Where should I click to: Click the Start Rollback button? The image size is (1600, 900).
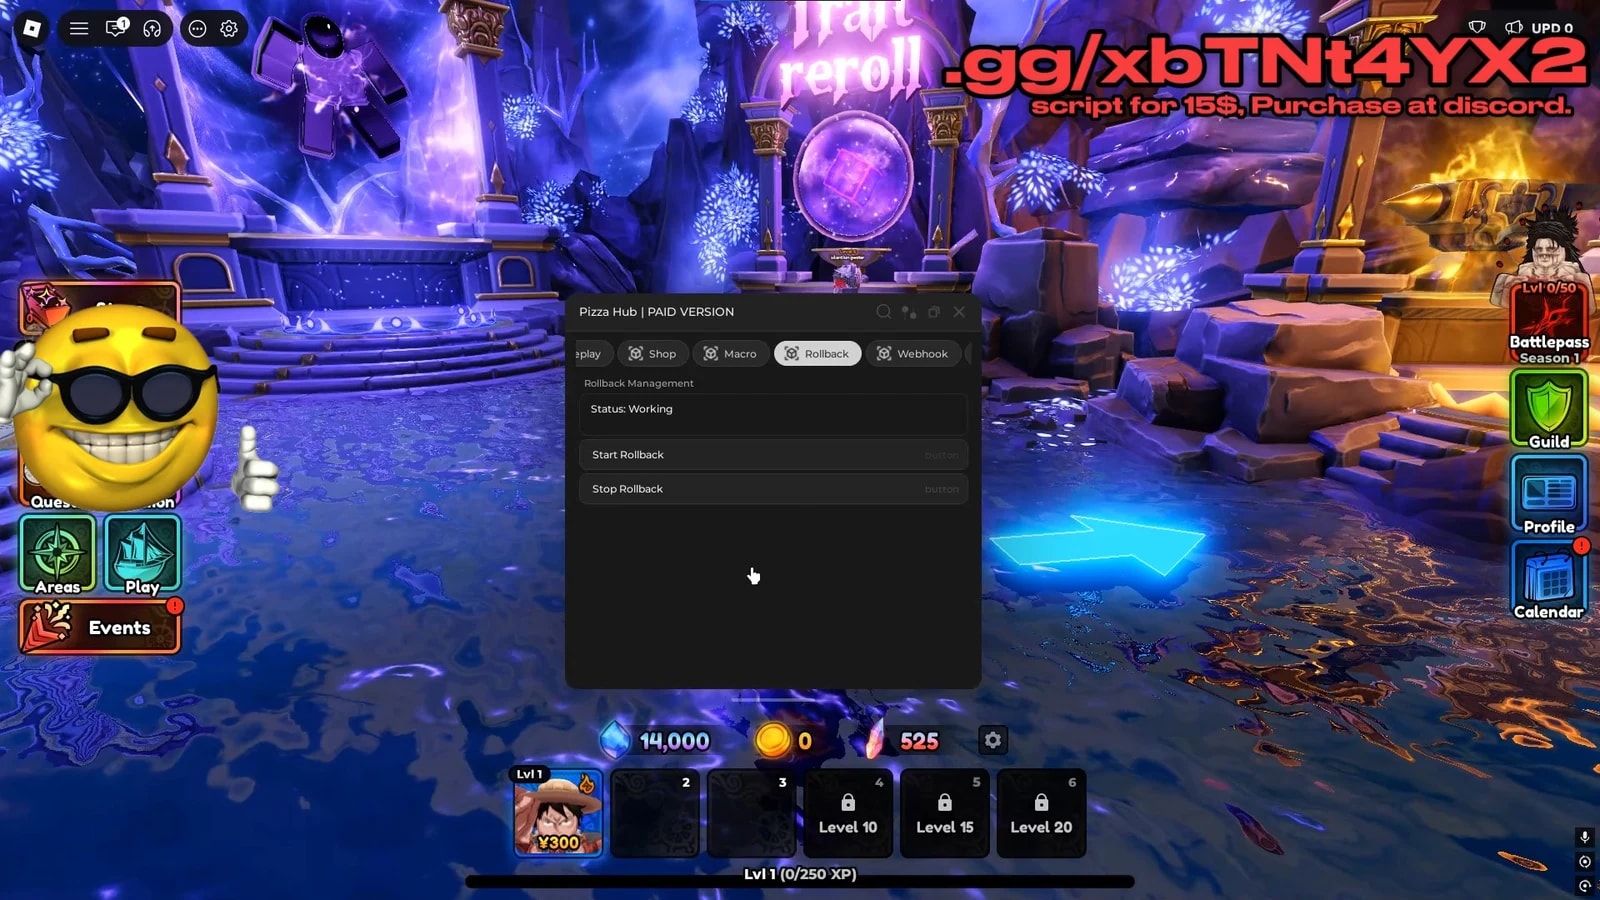(773, 455)
